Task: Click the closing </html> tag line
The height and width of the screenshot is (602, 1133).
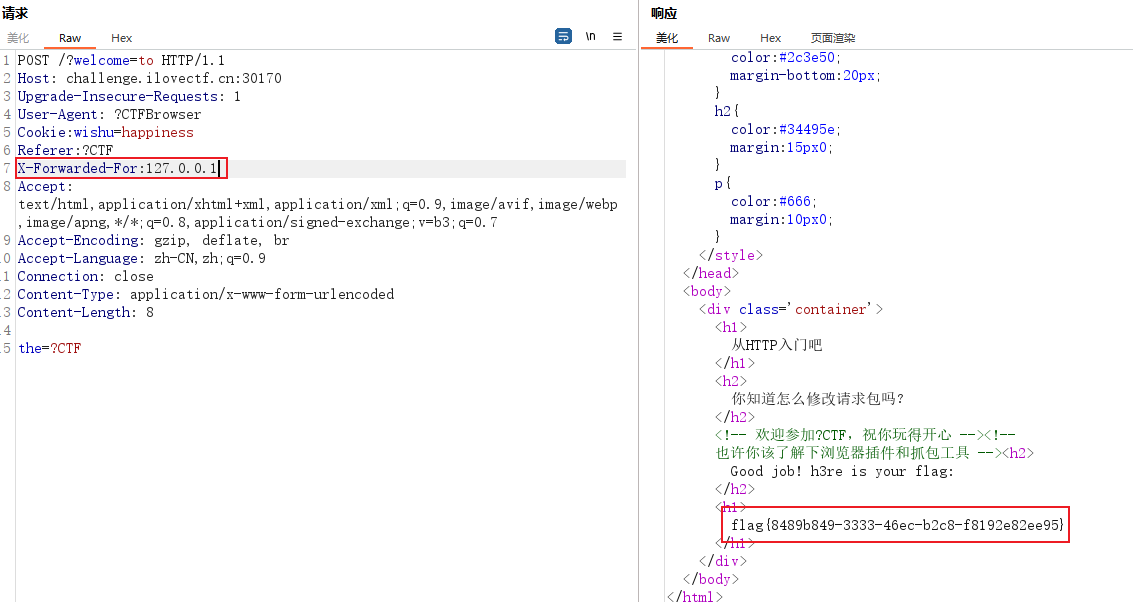Action: pyautogui.click(x=694, y=596)
